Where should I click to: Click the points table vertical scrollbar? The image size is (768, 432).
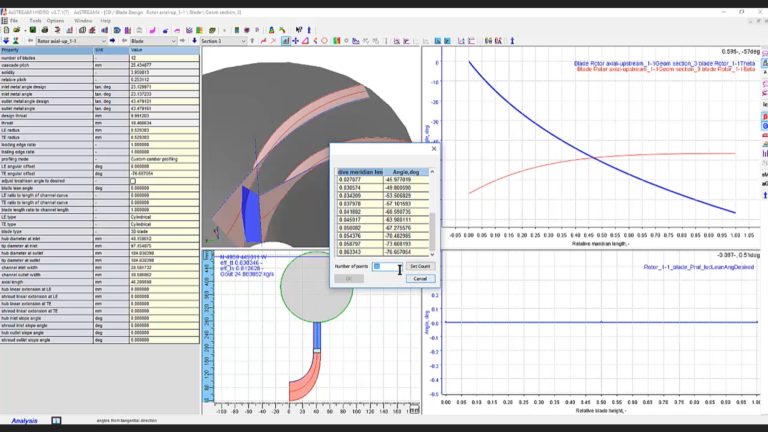click(432, 213)
